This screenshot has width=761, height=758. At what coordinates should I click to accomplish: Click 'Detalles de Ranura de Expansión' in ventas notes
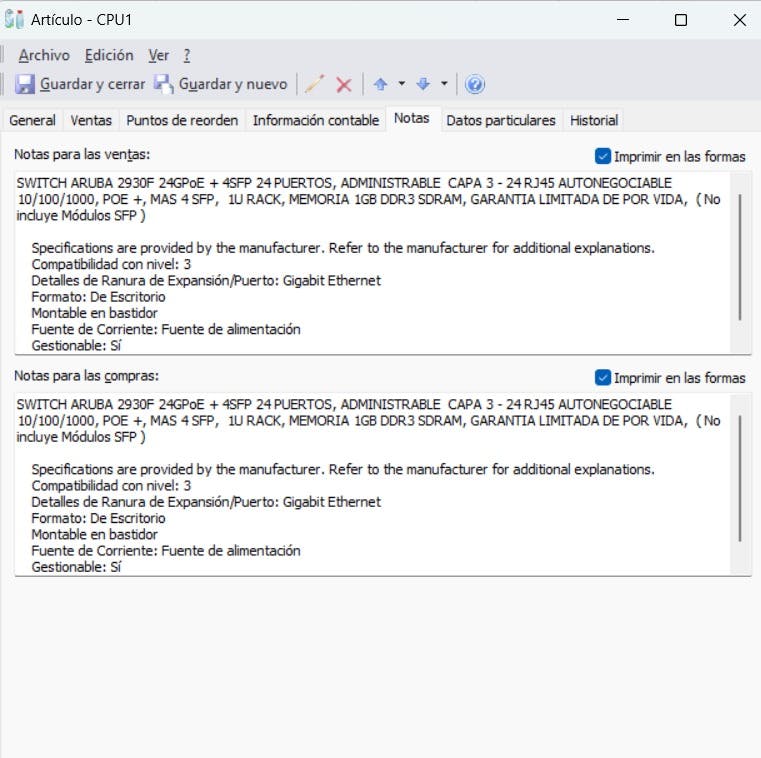pos(206,280)
